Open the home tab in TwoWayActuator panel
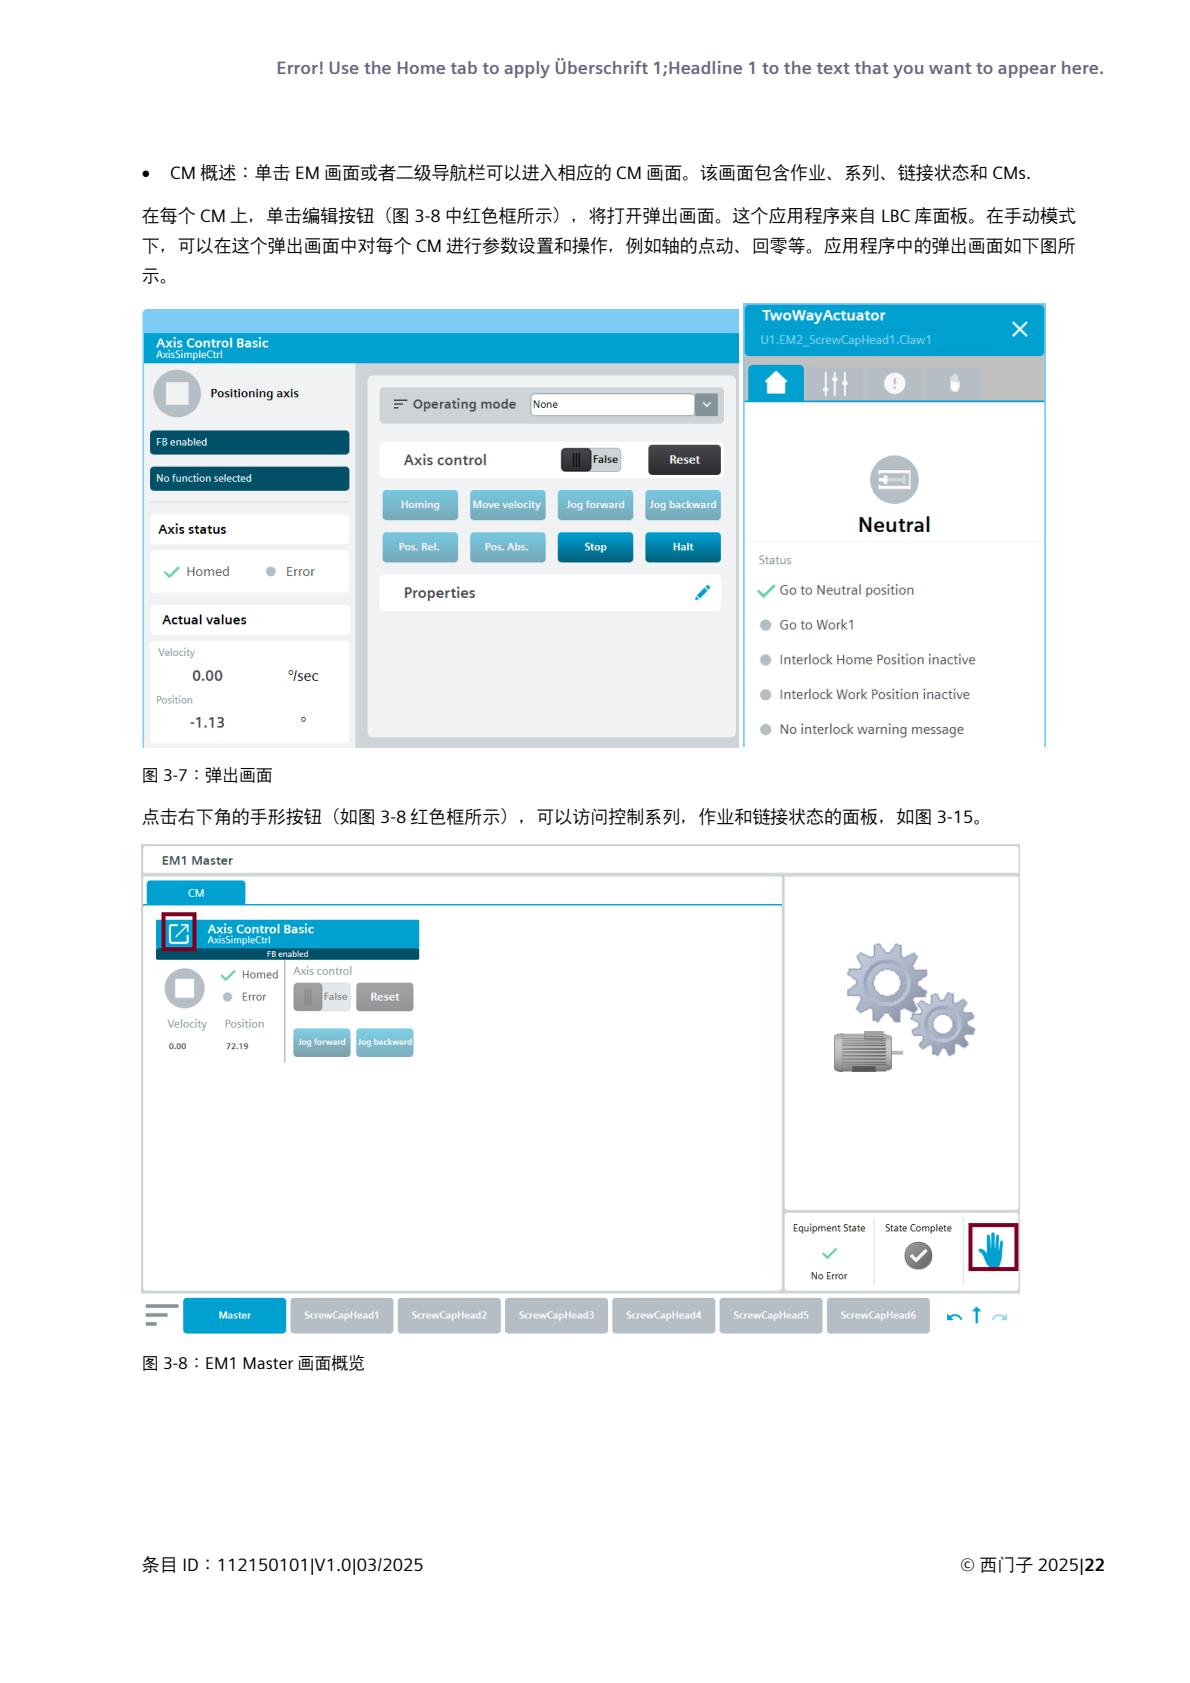1190x1683 pixels. pyautogui.click(x=776, y=383)
